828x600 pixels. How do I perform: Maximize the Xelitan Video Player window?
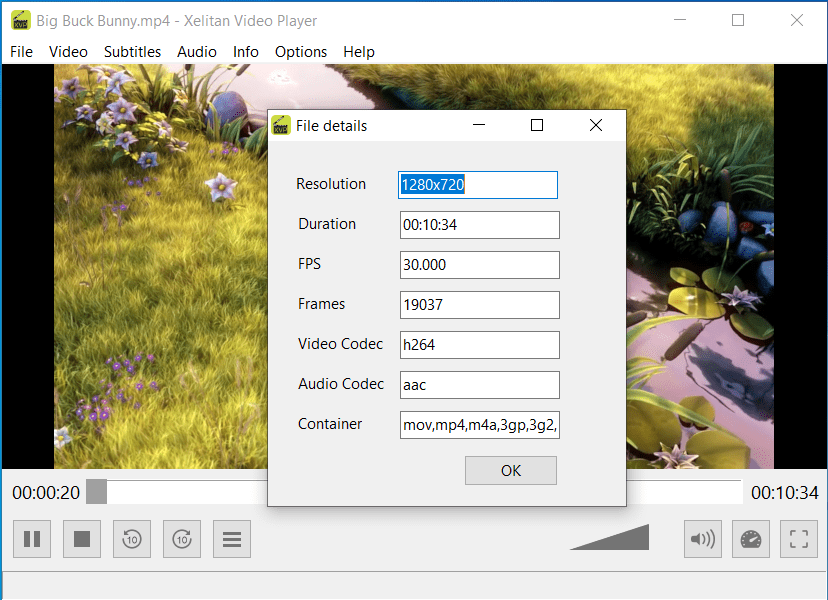pos(738,21)
